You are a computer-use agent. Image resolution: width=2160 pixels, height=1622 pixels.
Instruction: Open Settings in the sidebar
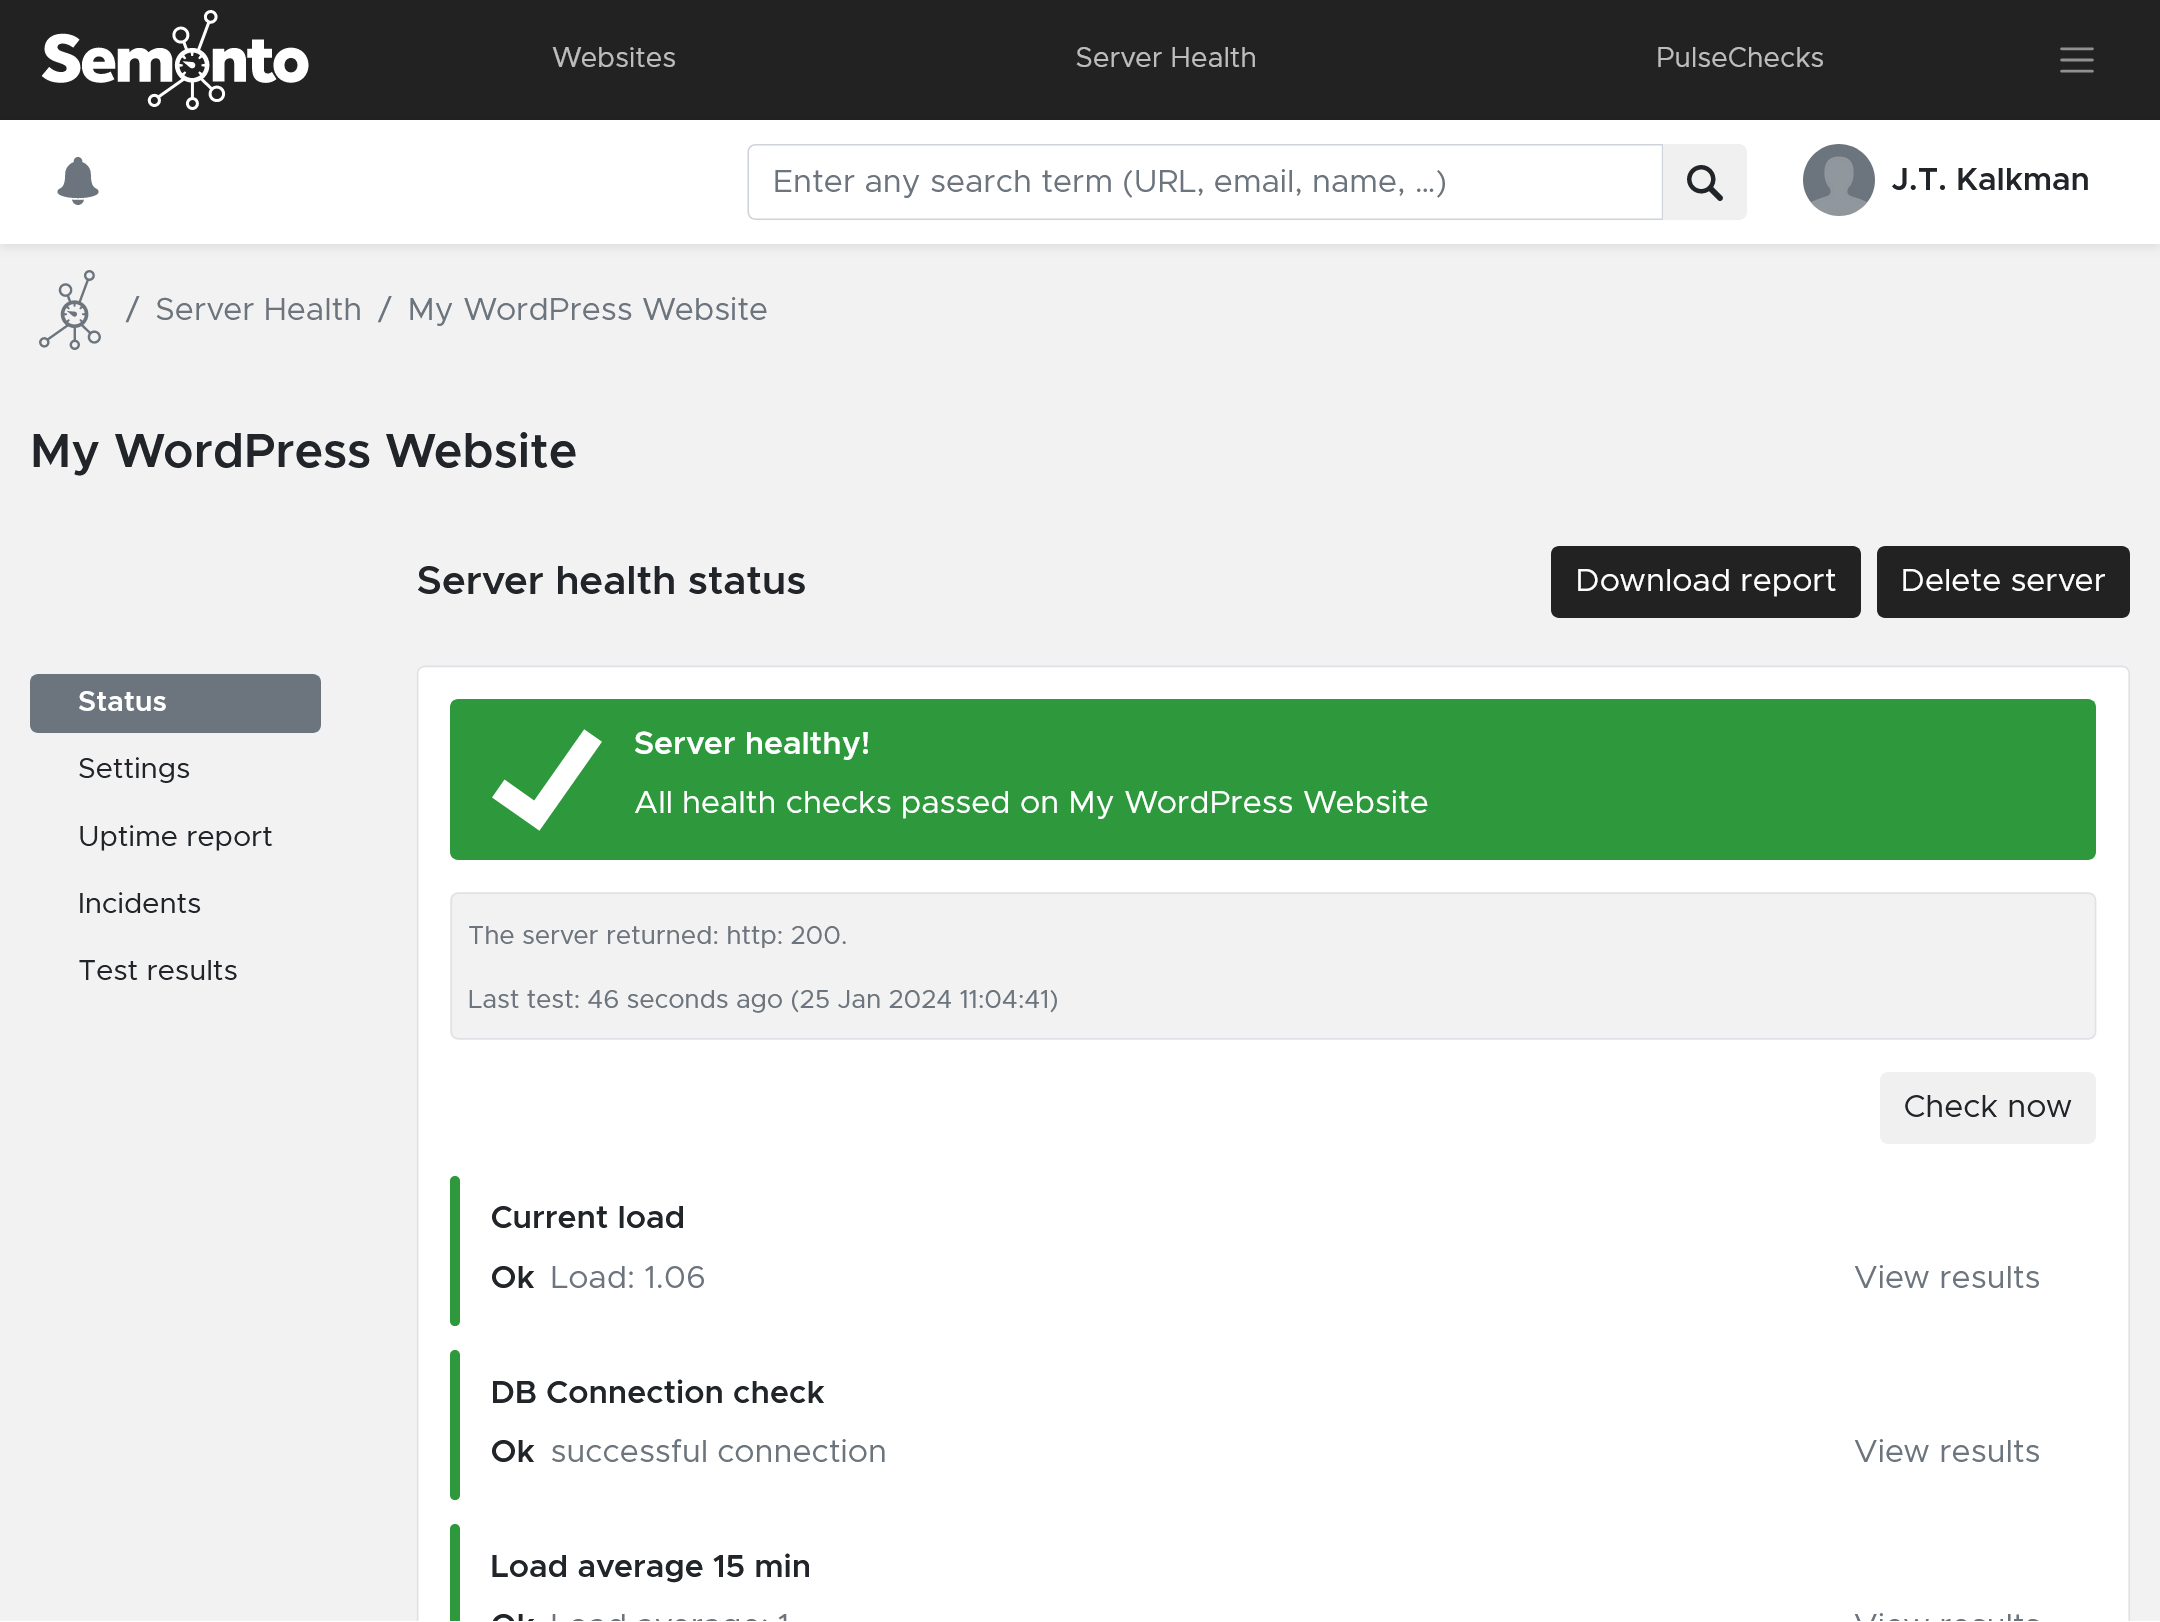coord(134,769)
